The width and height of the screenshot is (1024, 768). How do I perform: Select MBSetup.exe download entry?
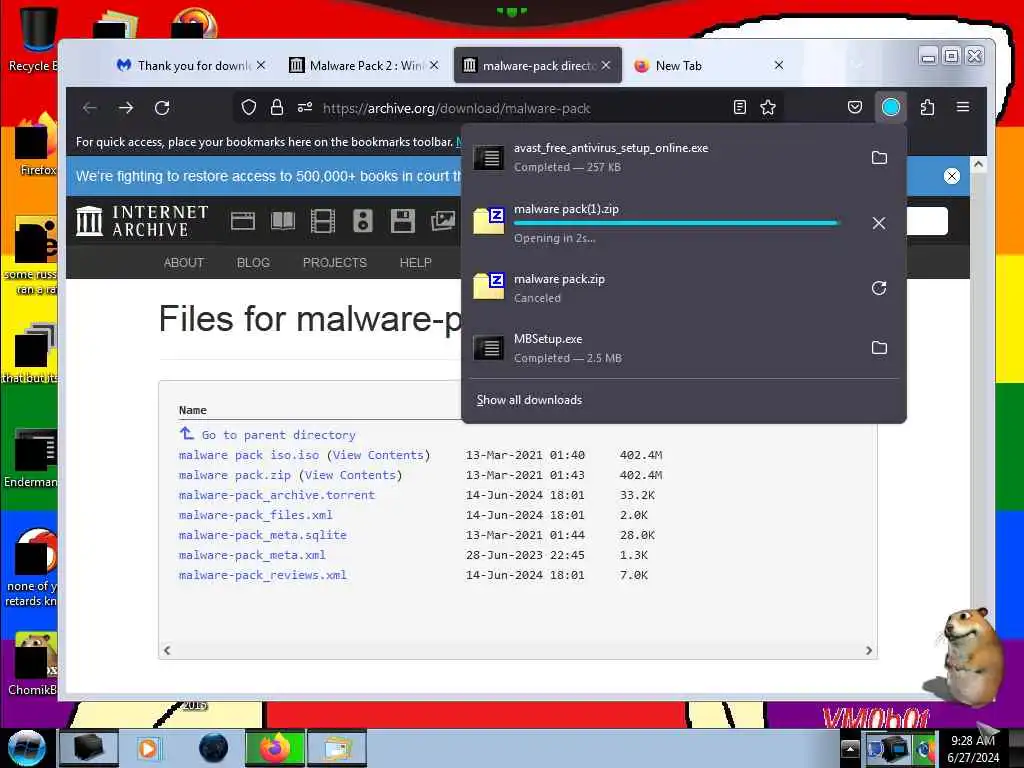(x=663, y=348)
